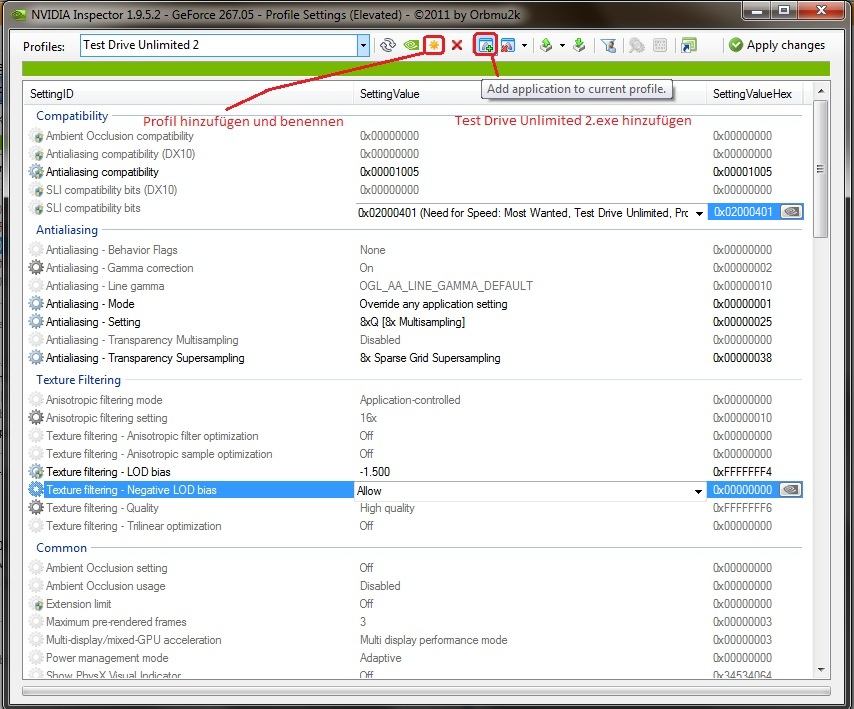Remove application from profile icon
This screenshot has height=709, width=854.
(x=508, y=45)
